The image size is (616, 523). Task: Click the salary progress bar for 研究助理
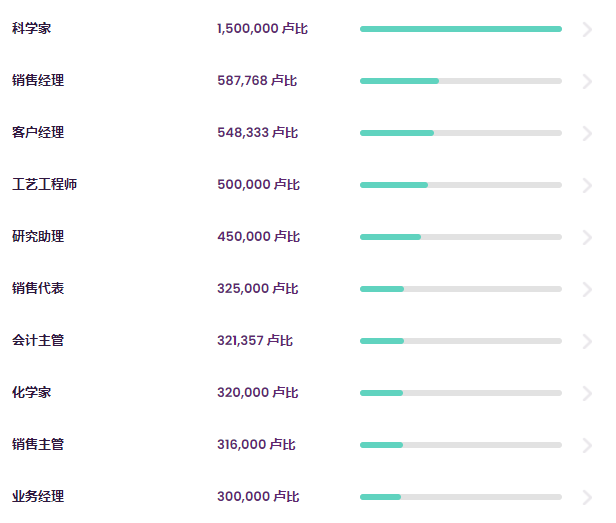[461, 237]
